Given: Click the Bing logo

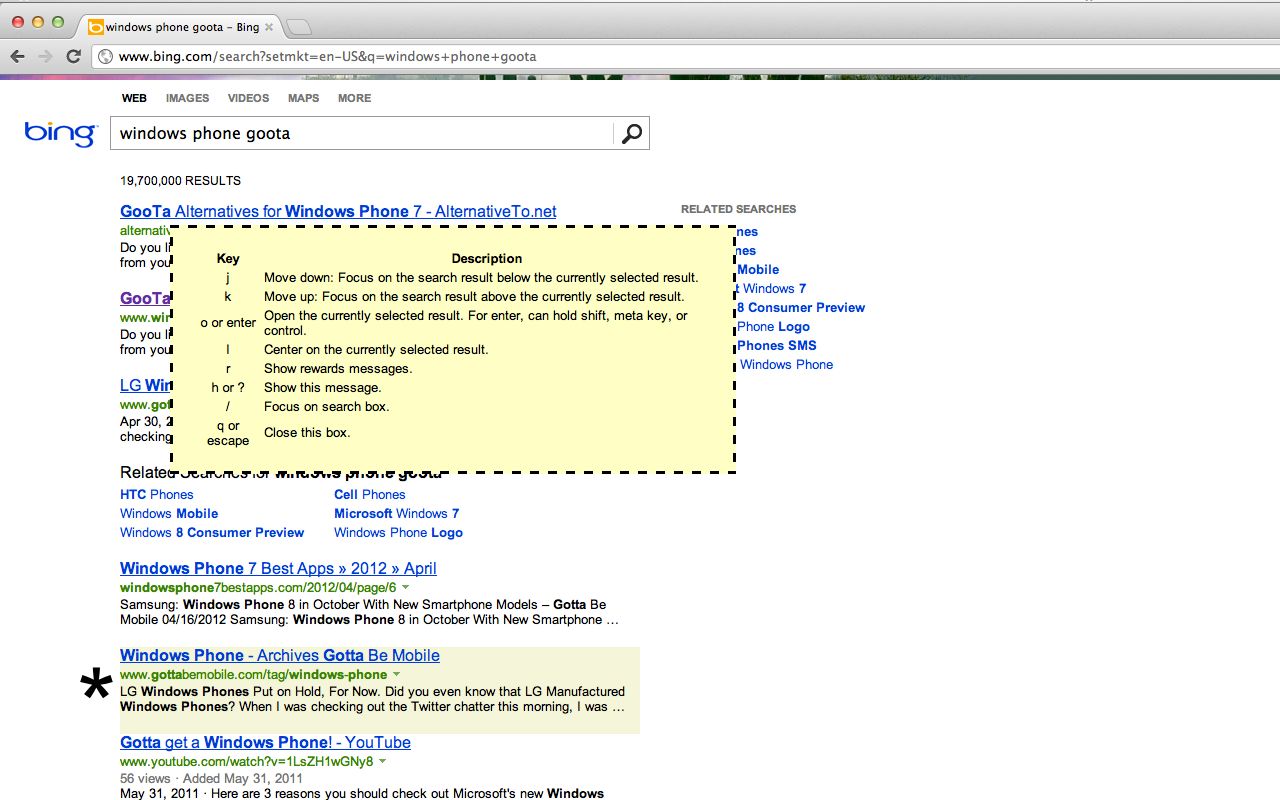Looking at the screenshot, I should 60,134.
